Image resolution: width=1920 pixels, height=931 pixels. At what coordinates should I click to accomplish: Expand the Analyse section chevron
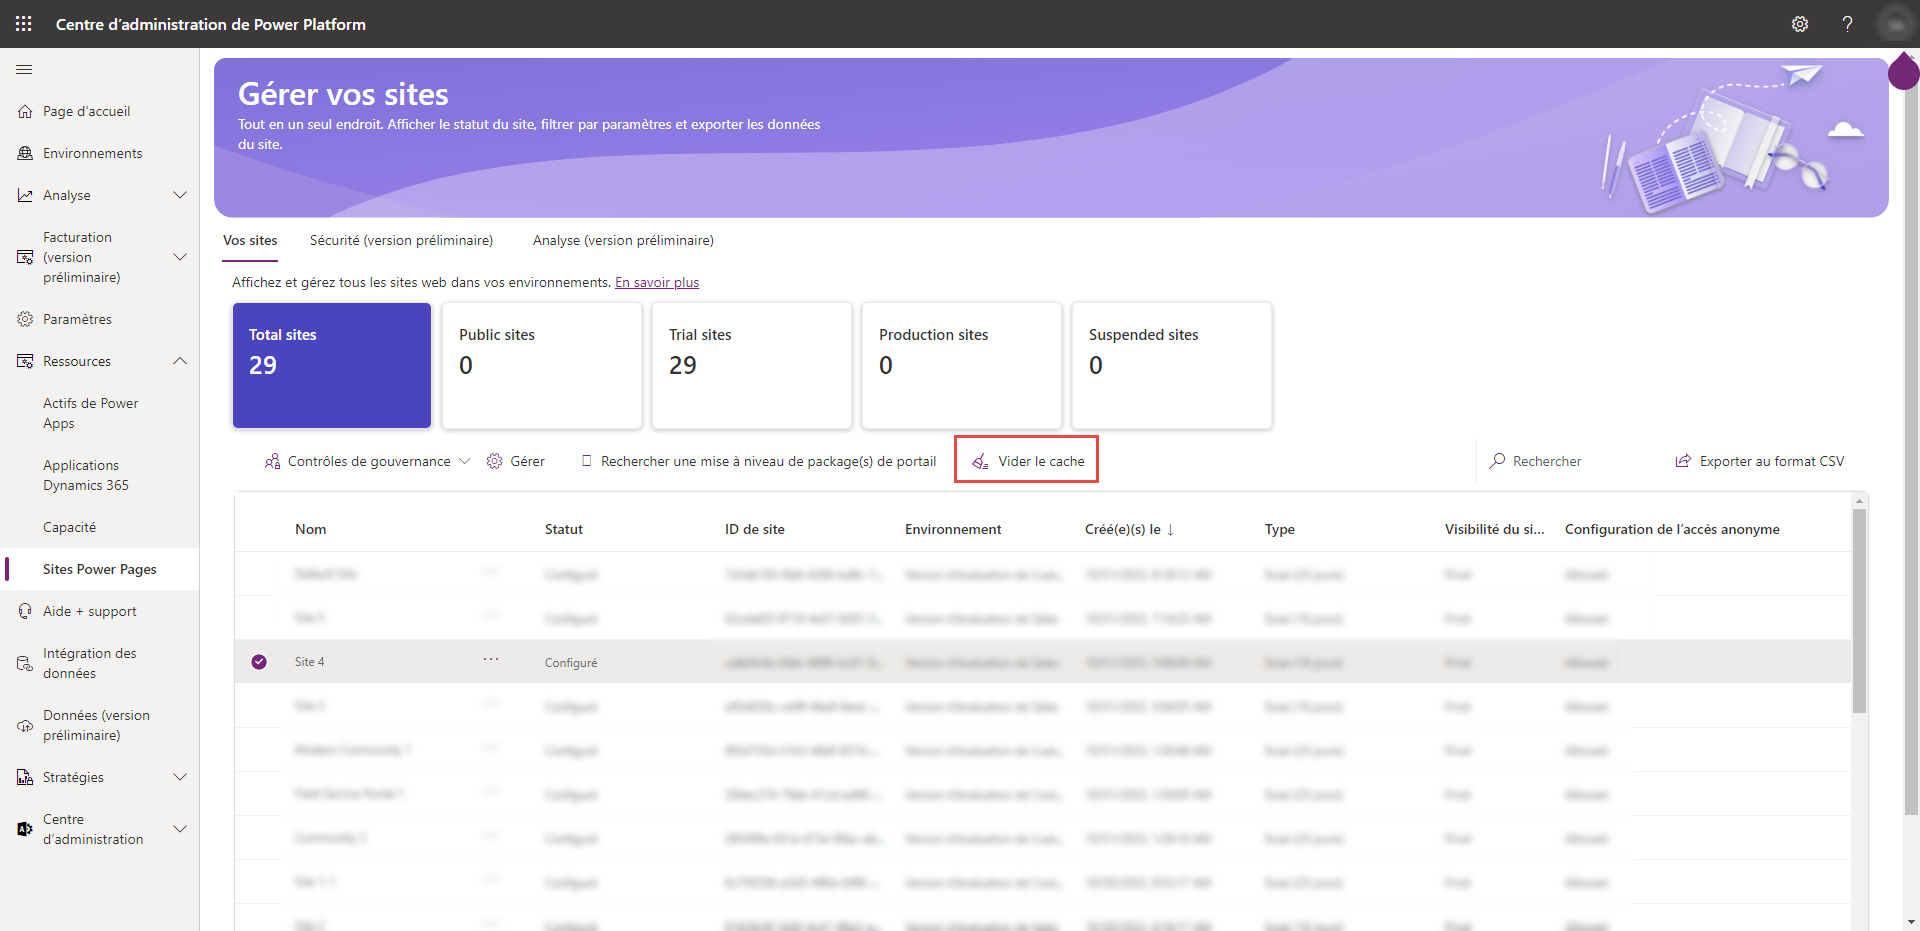click(x=180, y=195)
